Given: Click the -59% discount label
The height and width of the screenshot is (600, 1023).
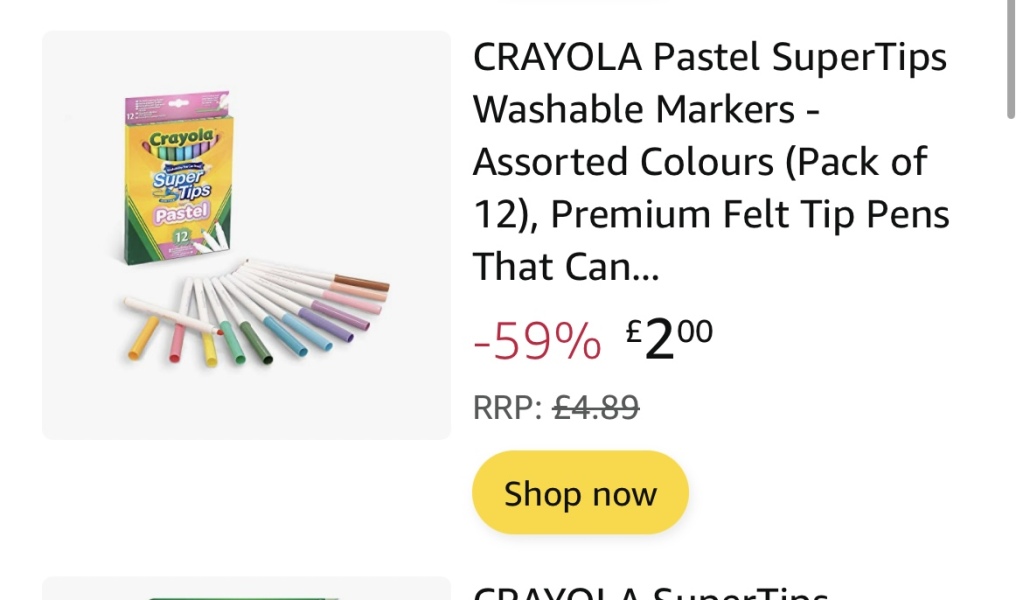Looking at the screenshot, I should tap(537, 343).
